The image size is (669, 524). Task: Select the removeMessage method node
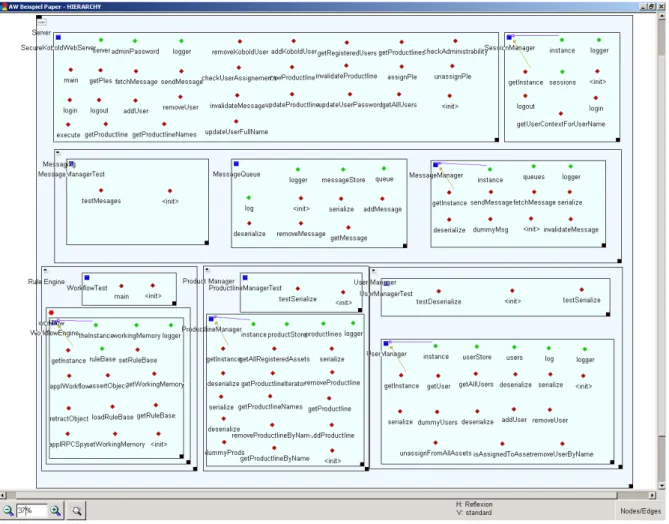pos(301,223)
